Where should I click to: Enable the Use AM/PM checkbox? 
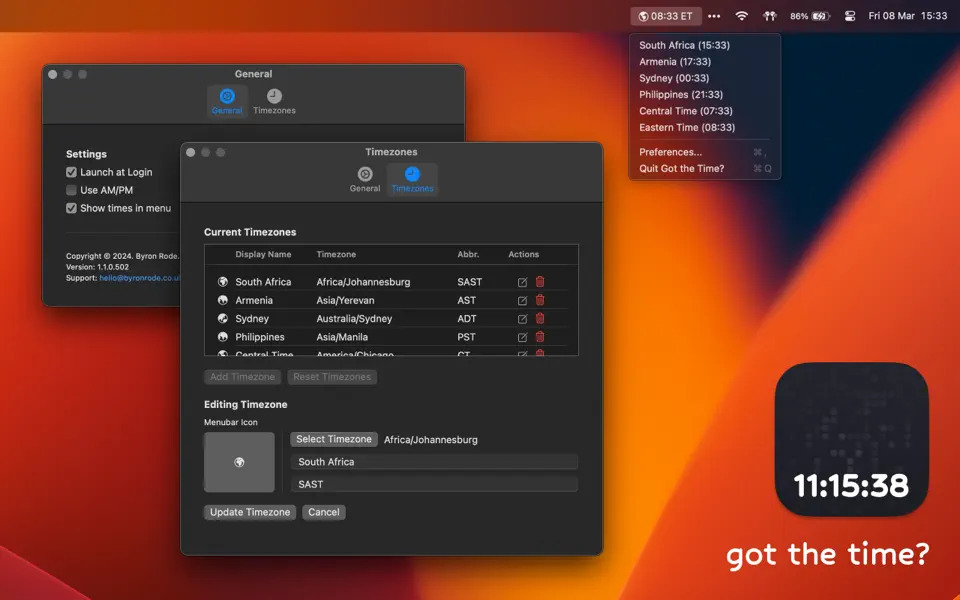tap(72, 190)
